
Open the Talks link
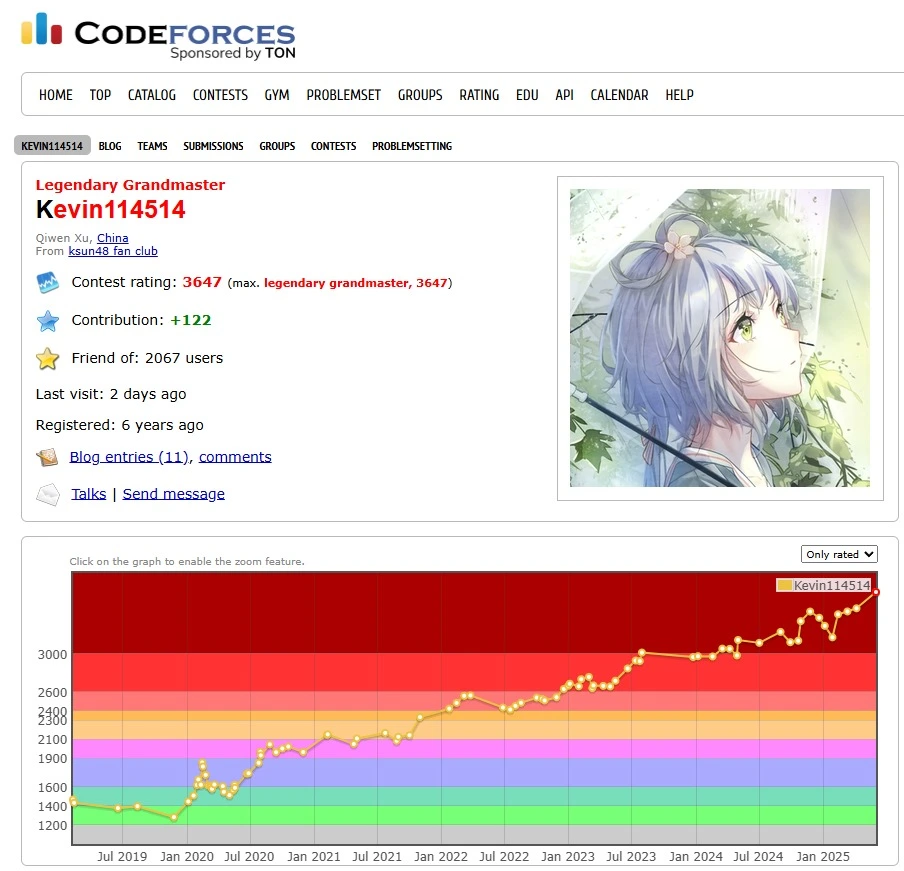89,494
